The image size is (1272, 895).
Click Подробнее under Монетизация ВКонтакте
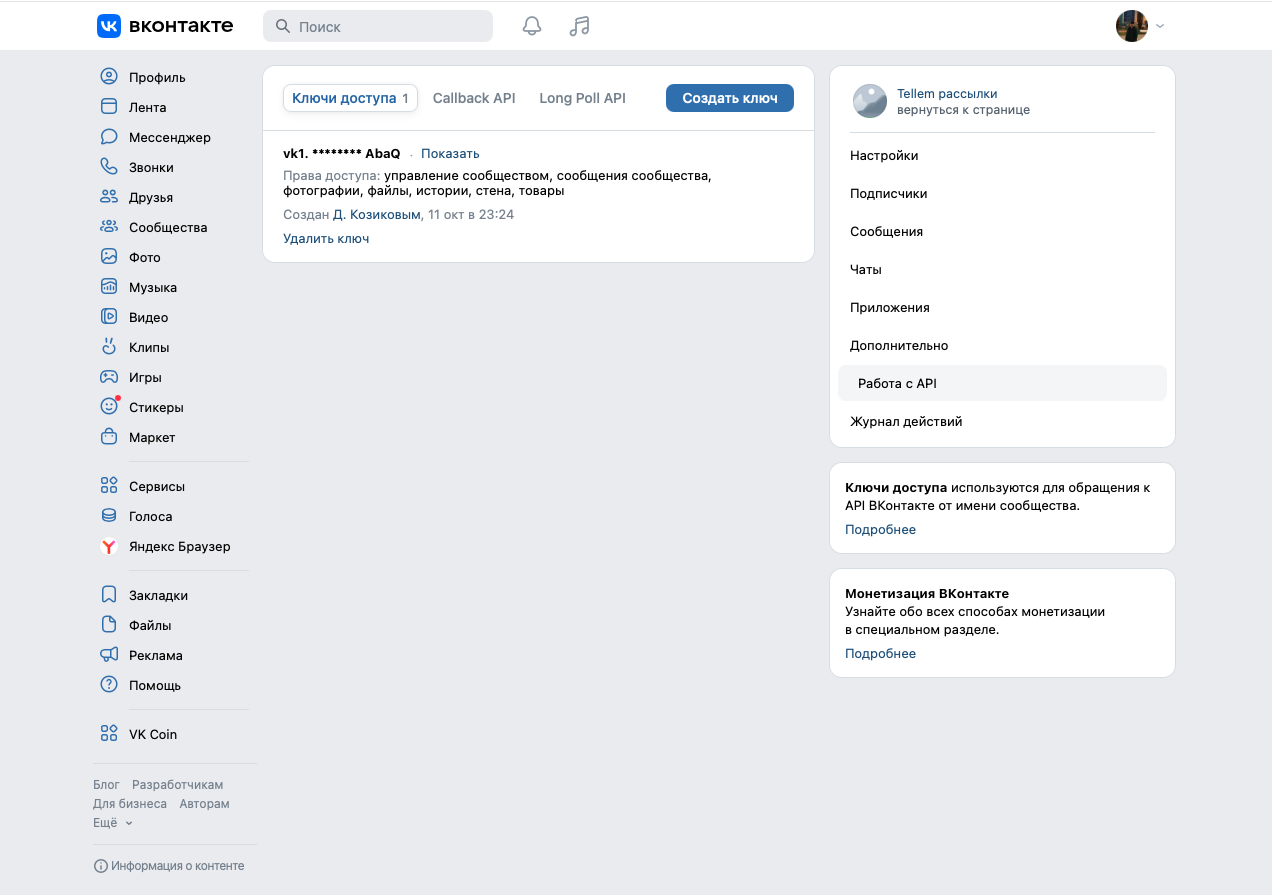[x=880, y=653]
